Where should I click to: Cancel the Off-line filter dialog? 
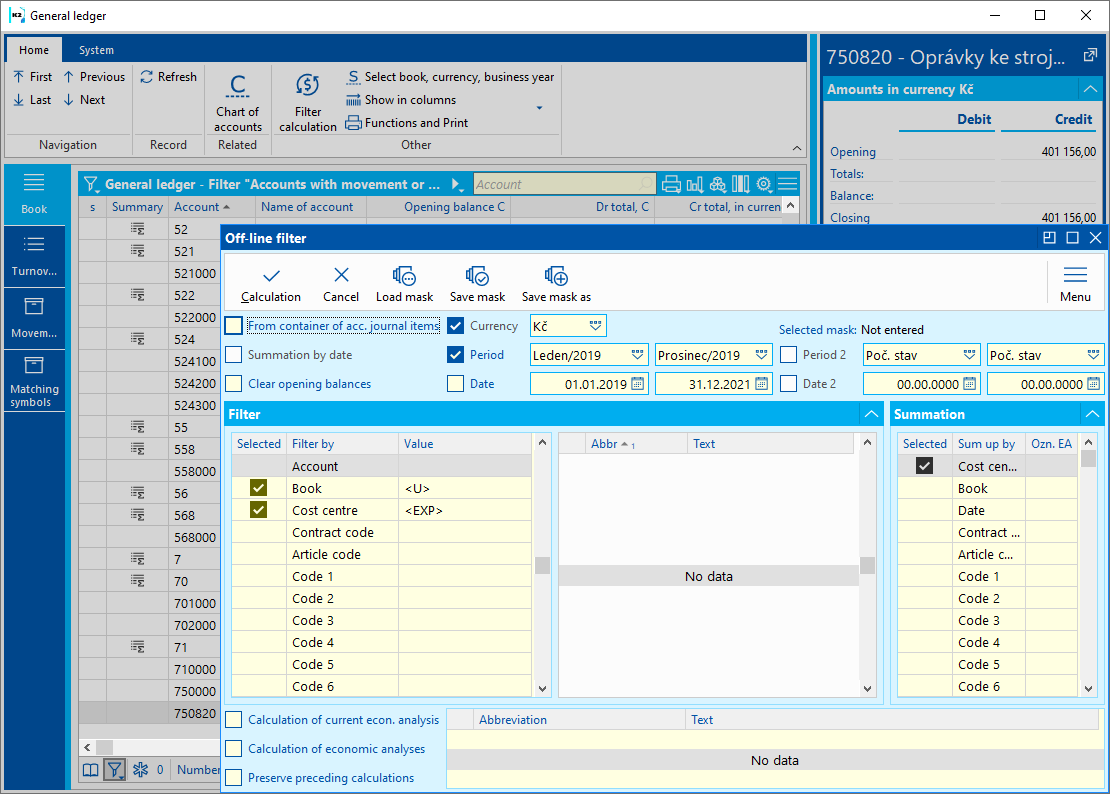coord(341,285)
